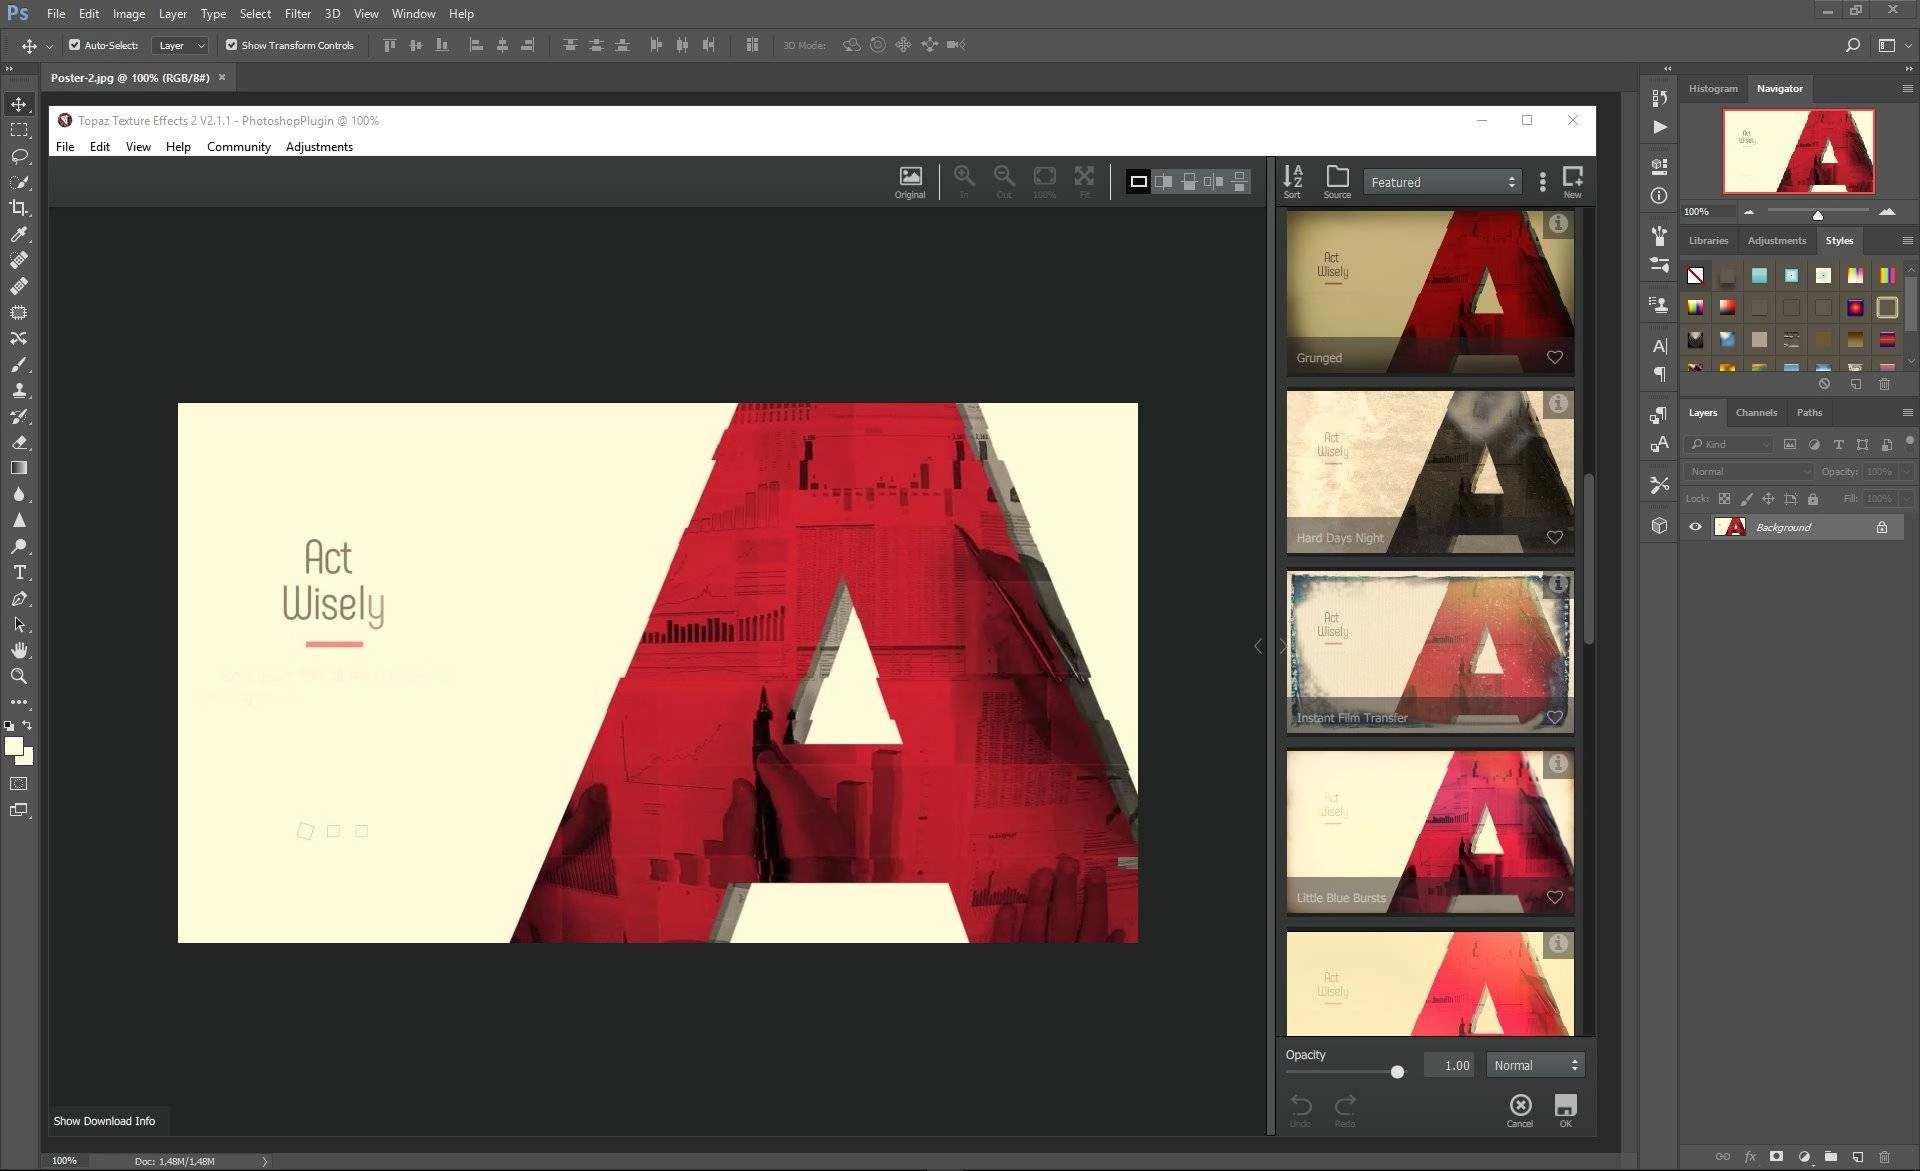This screenshot has width=1920, height=1171.
Task: Favorite the Little Blue Bursts preset
Action: tap(1555, 897)
